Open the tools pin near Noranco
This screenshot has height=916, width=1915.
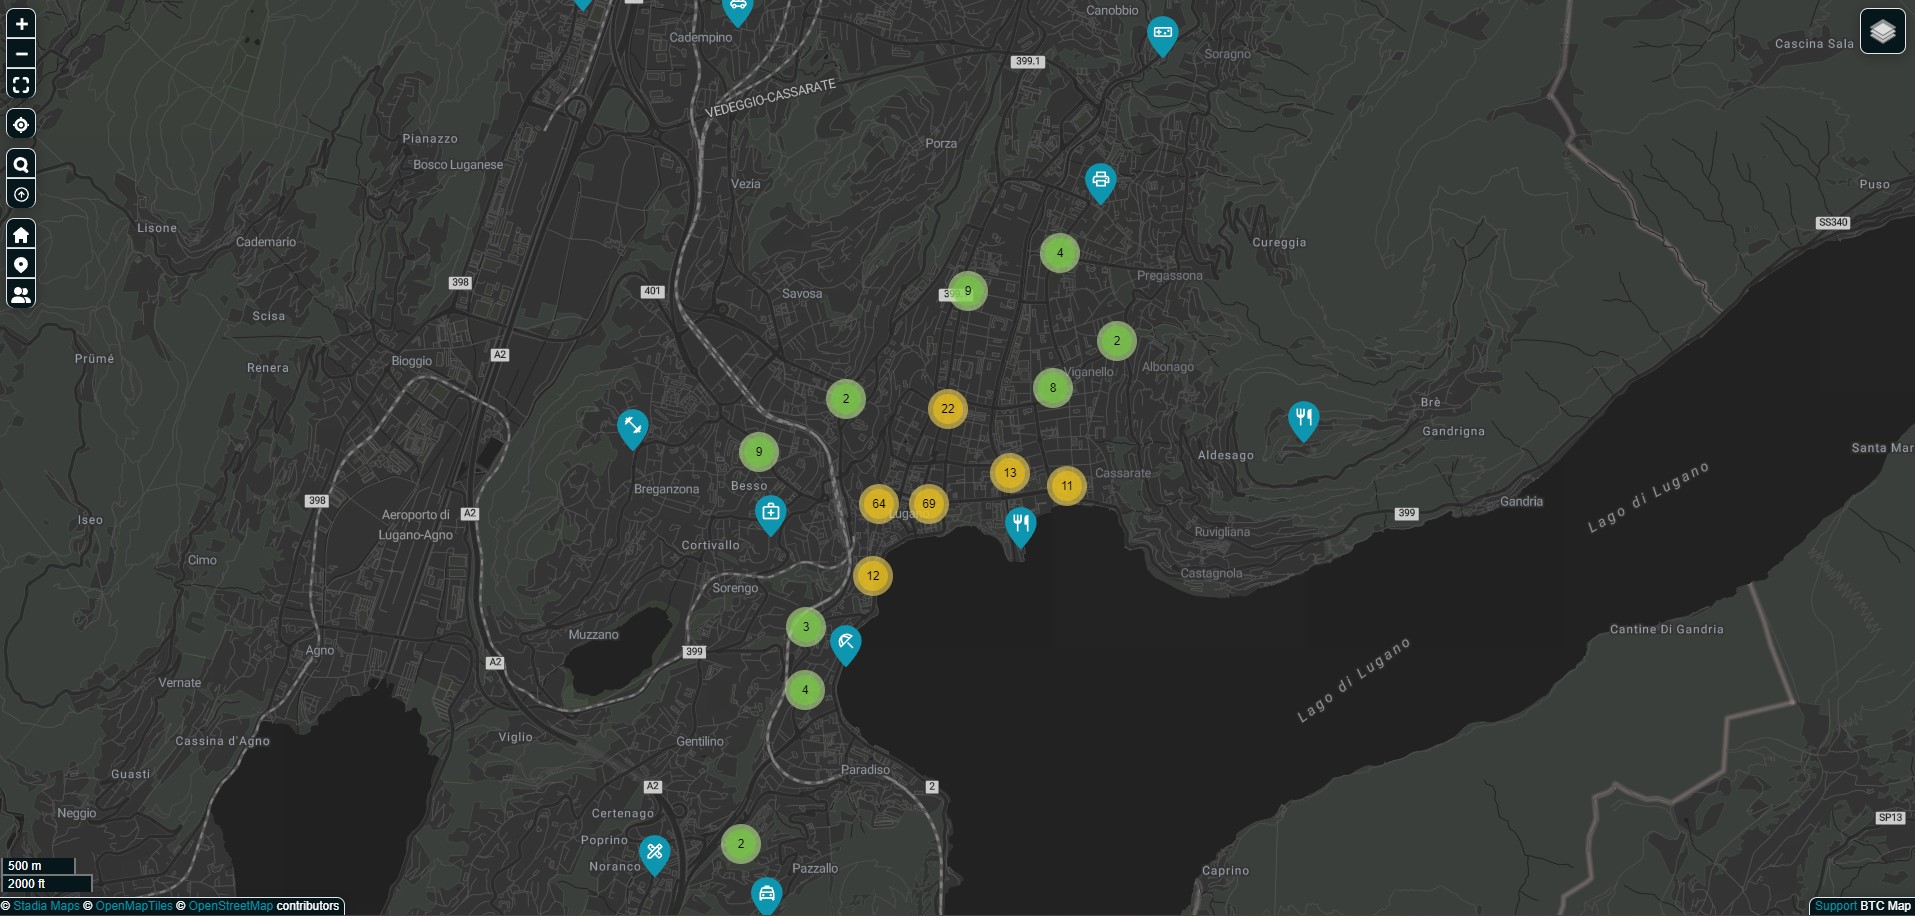pos(654,849)
